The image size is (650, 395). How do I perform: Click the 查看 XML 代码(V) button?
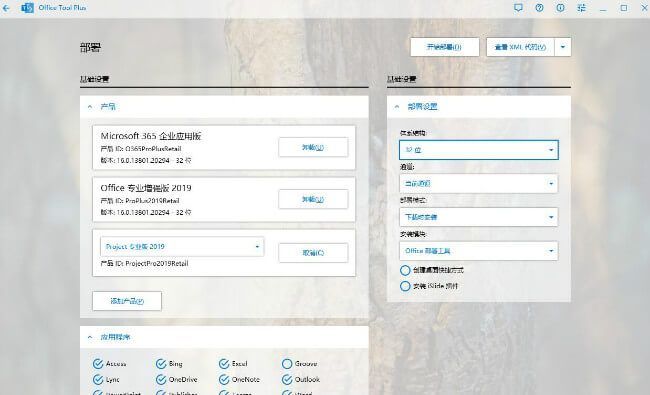(x=520, y=47)
